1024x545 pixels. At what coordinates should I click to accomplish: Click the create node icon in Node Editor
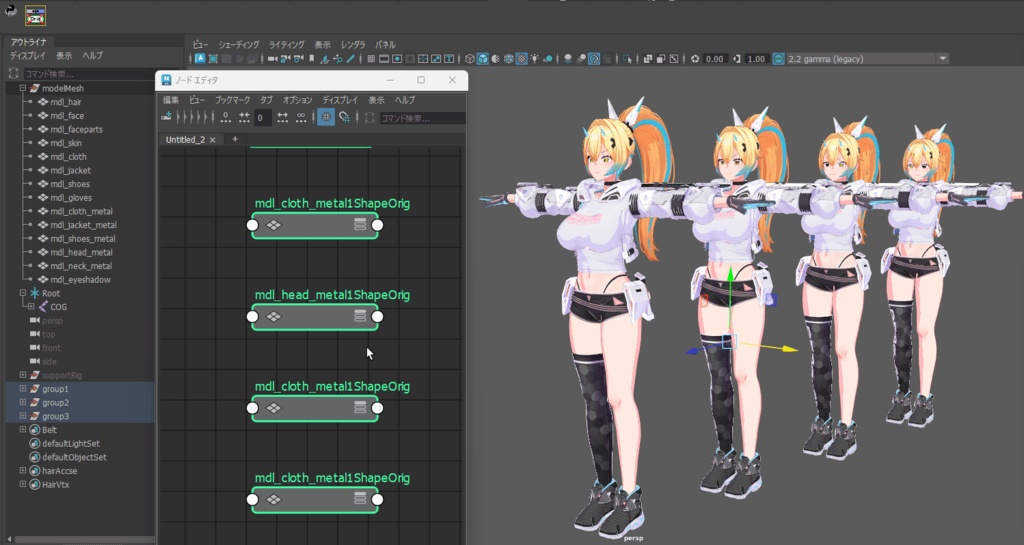pyautogui.click(x=167, y=118)
